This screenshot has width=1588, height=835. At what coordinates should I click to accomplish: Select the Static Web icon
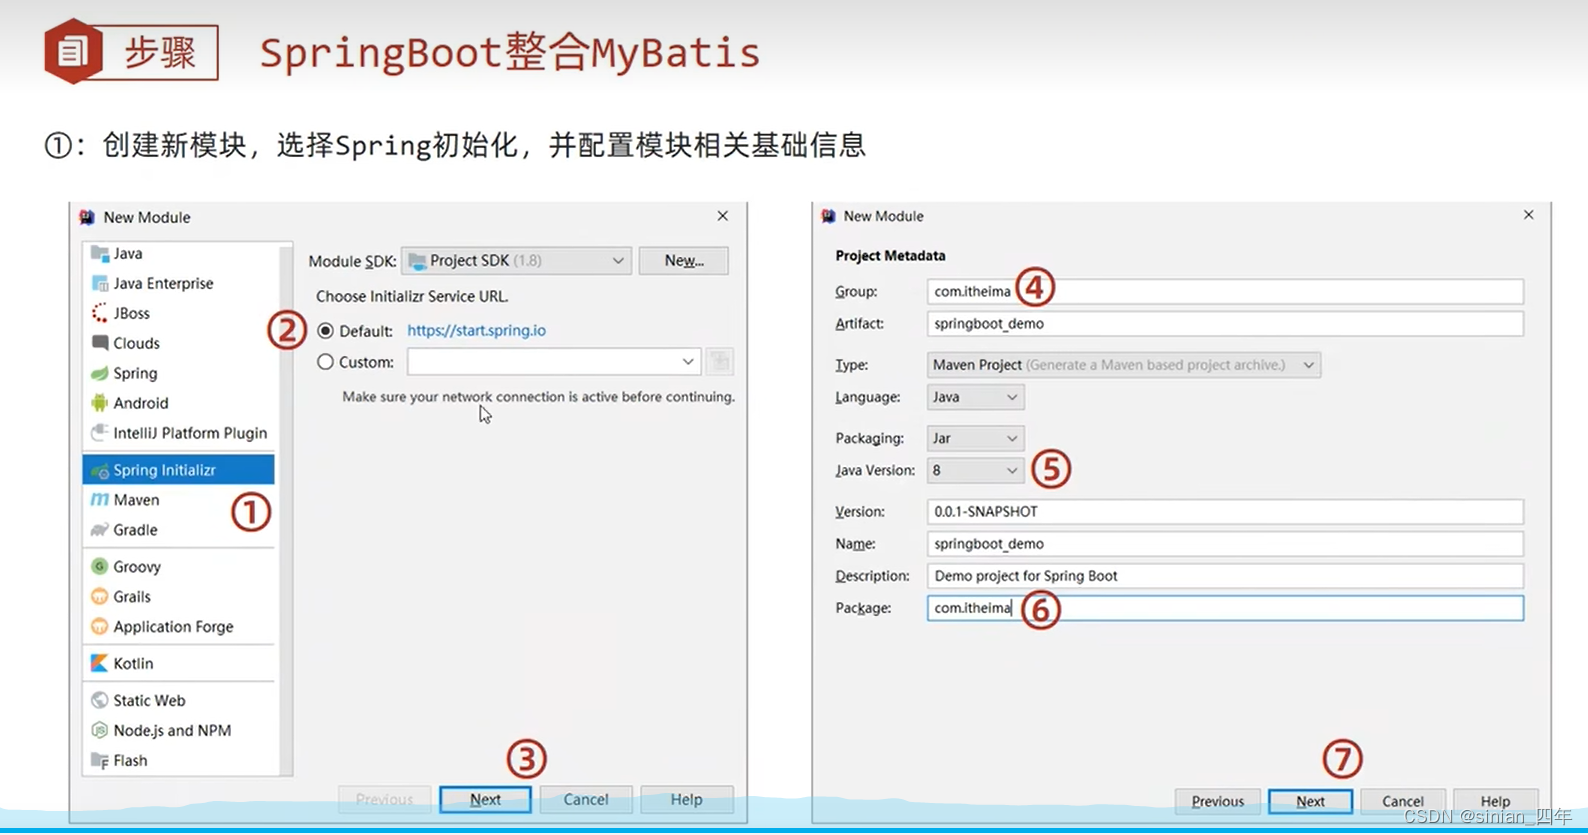(x=100, y=702)
